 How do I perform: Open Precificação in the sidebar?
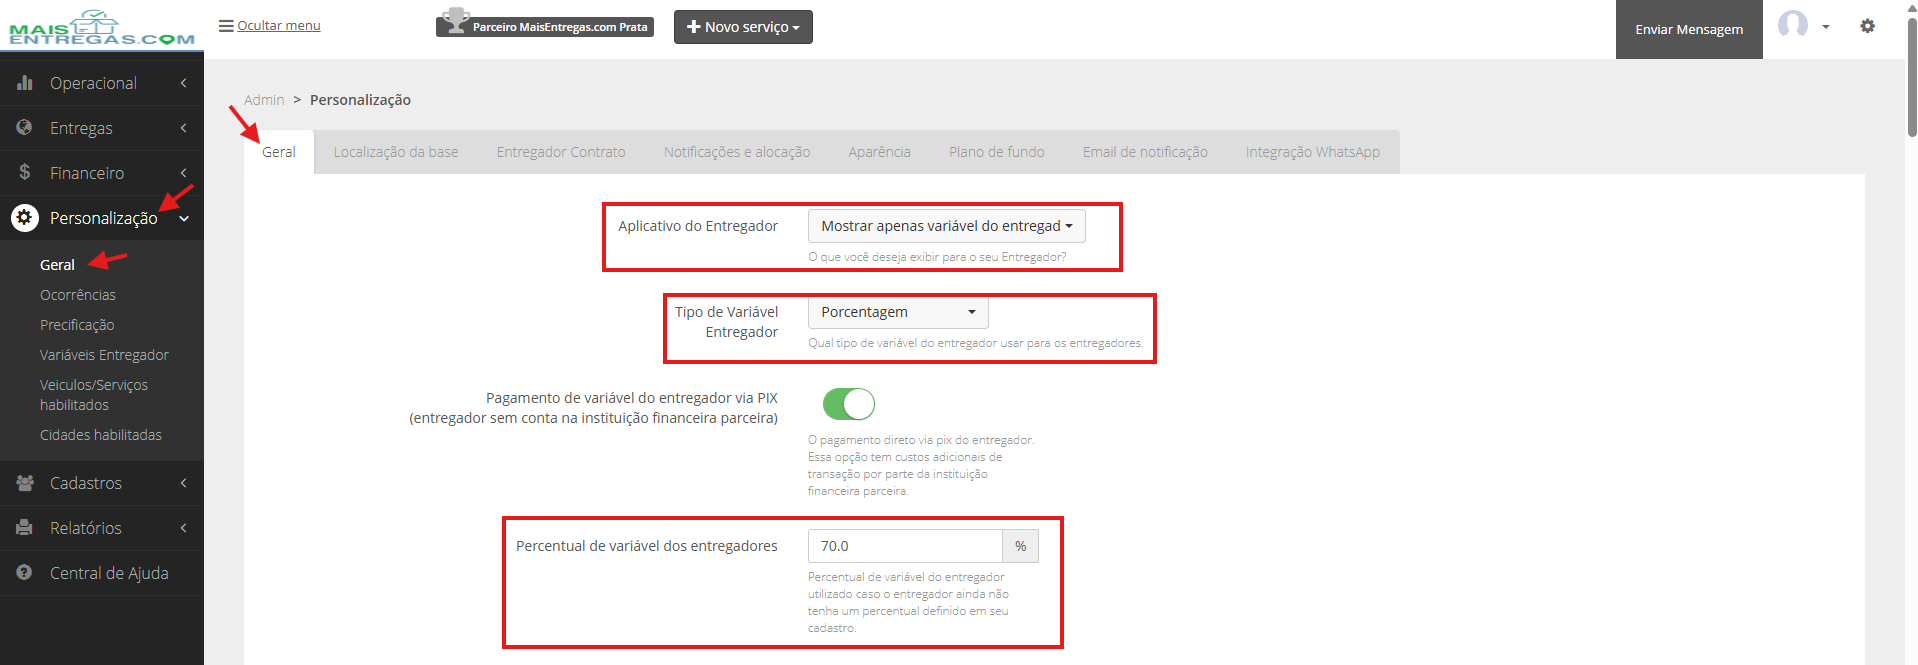(77, 325)
